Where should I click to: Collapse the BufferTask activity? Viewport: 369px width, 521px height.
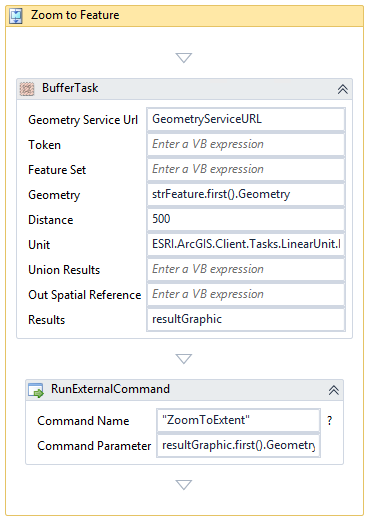pos(343,89)
